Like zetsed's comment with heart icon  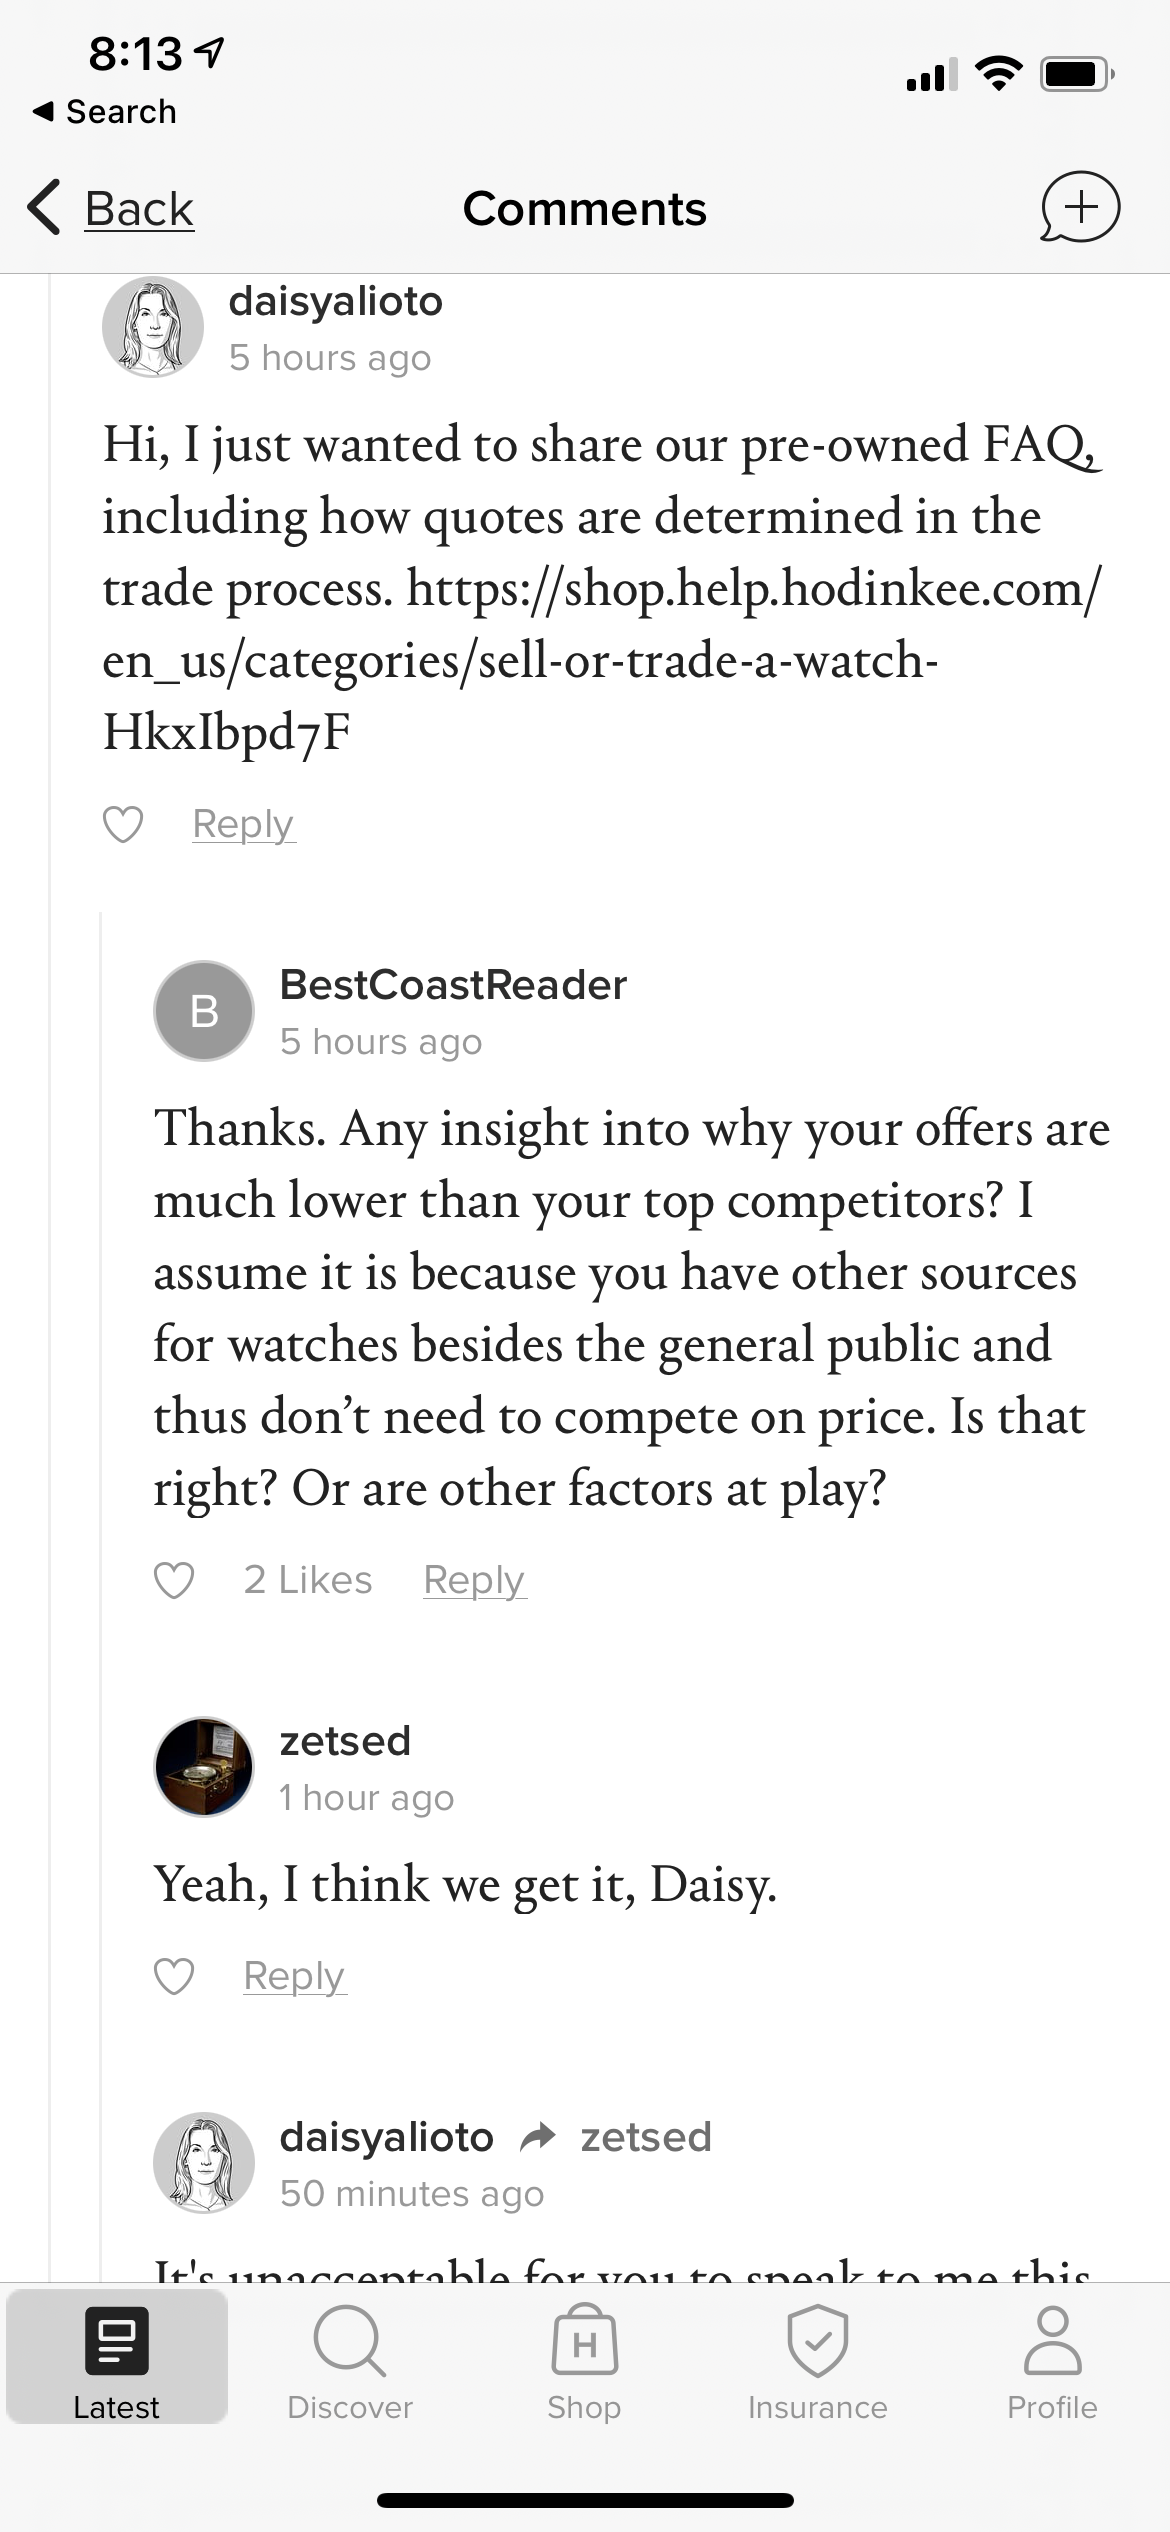174,1977
